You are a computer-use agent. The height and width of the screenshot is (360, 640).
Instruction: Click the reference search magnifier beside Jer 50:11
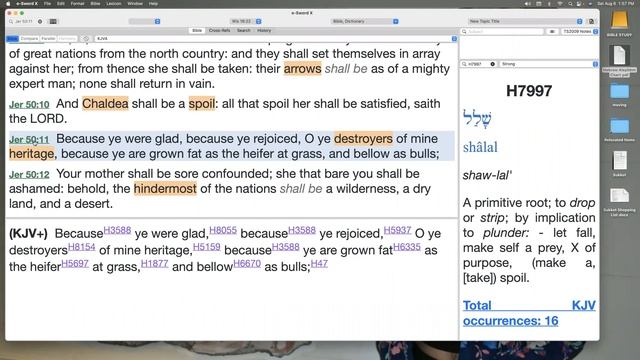tap(11, 21)
